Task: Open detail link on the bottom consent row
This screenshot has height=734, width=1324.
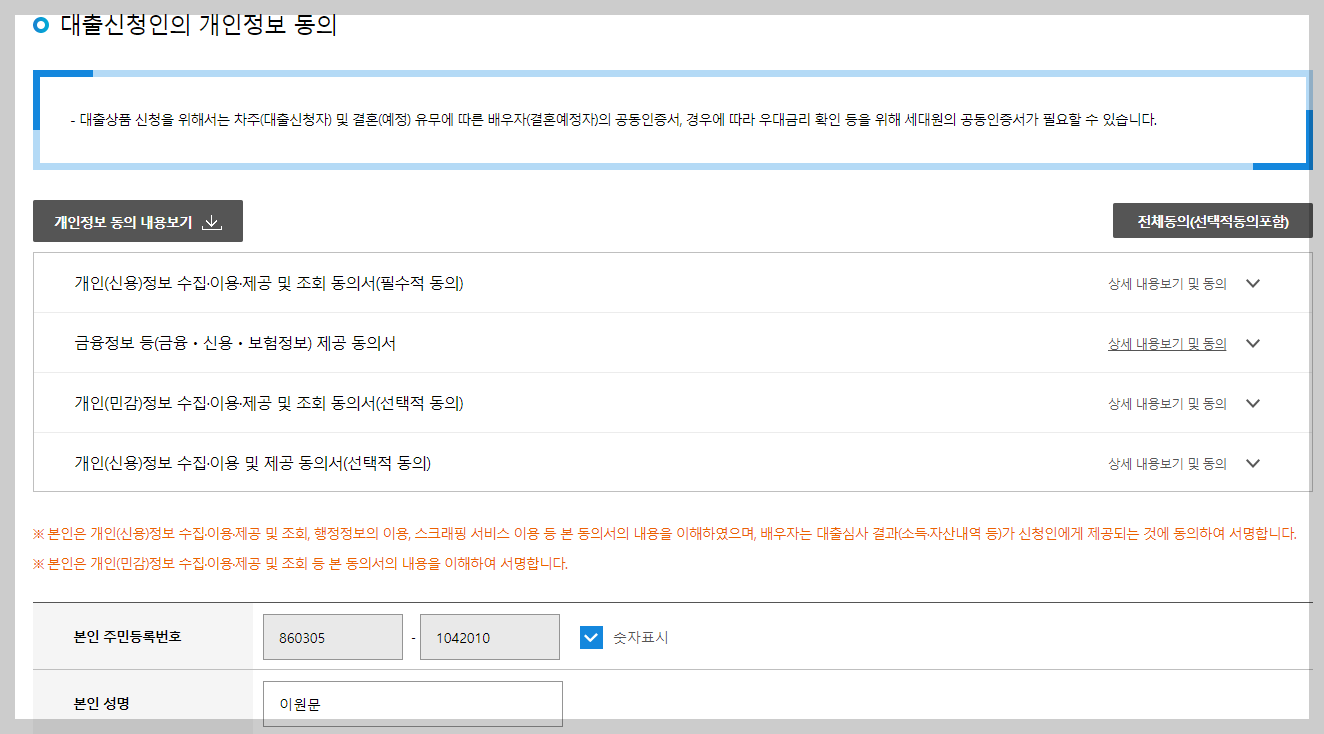Action: (1166, 462)
